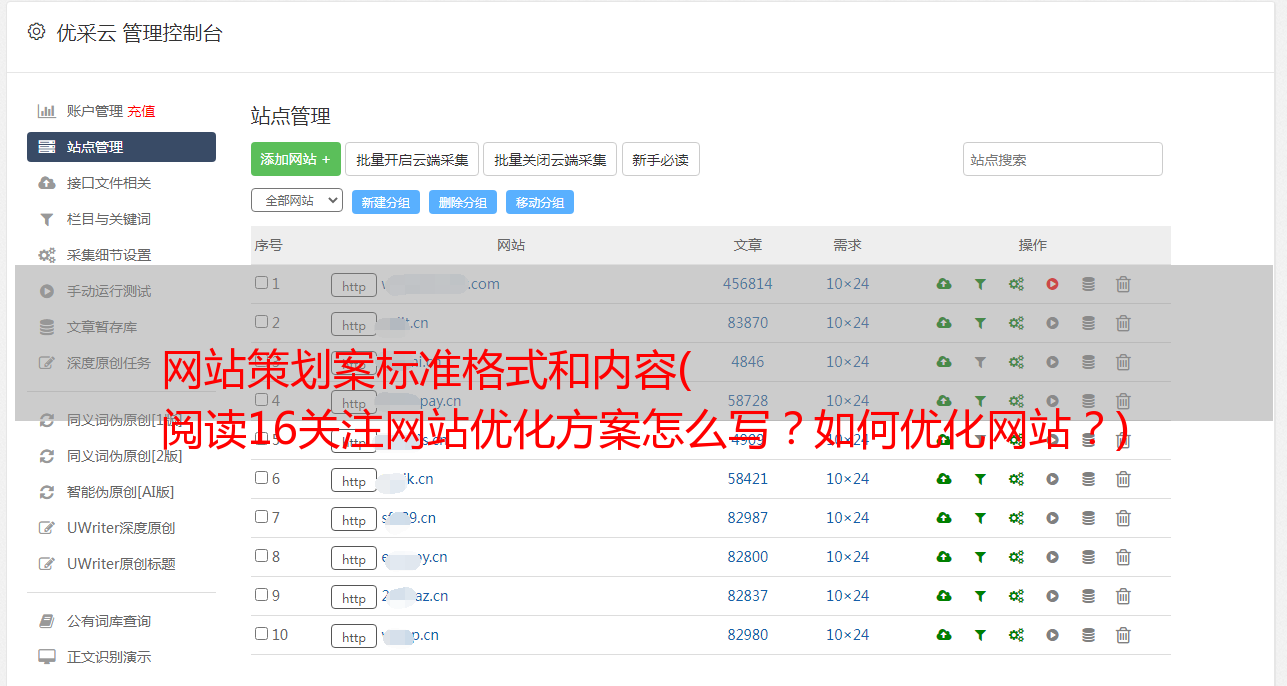Tick the checkbox for site 8
The image size is (1287, 686).
(x=261, y=556)
